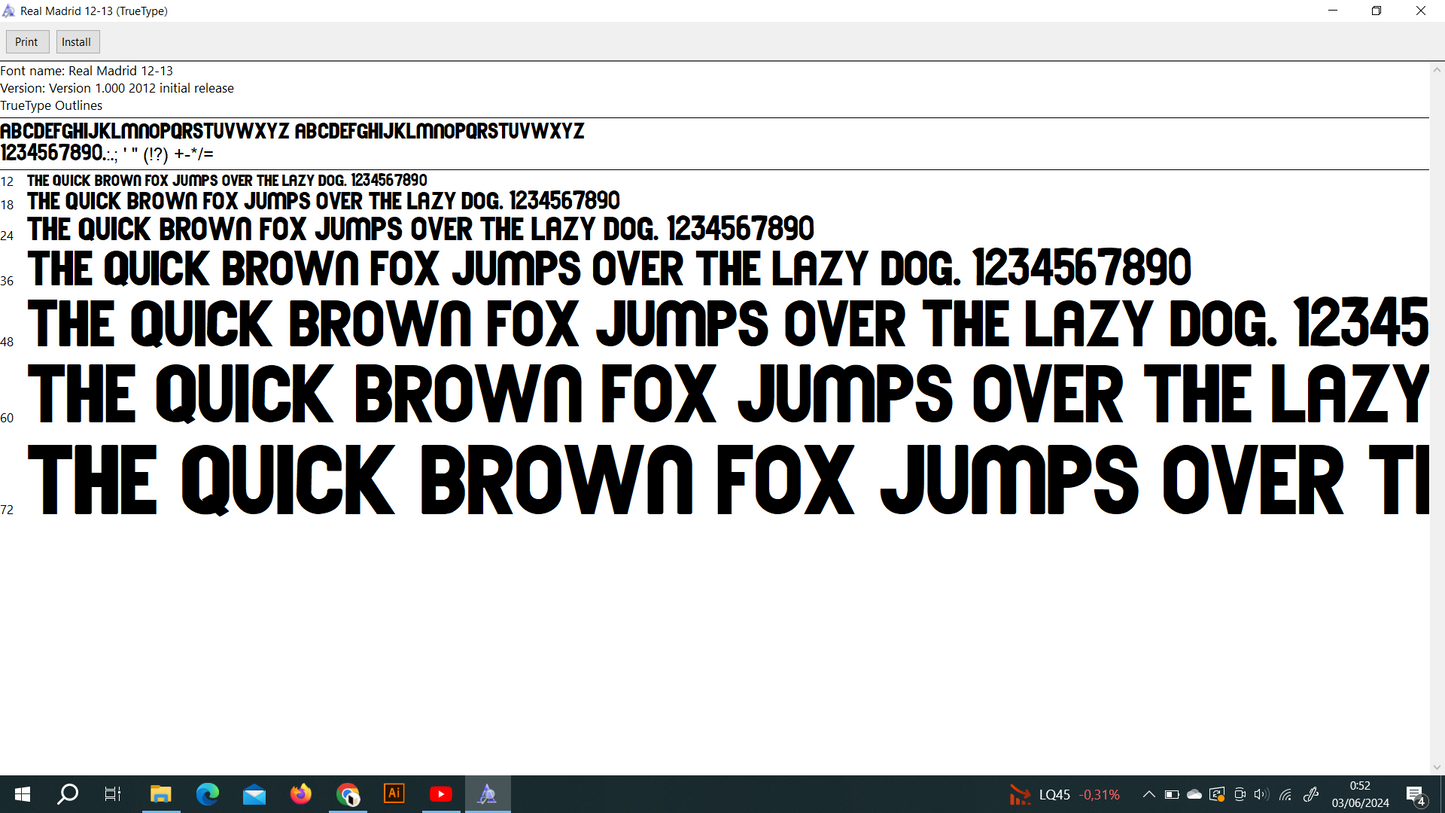
Task: Show hidden system tray icons
Action: (x=1149, y=795)
